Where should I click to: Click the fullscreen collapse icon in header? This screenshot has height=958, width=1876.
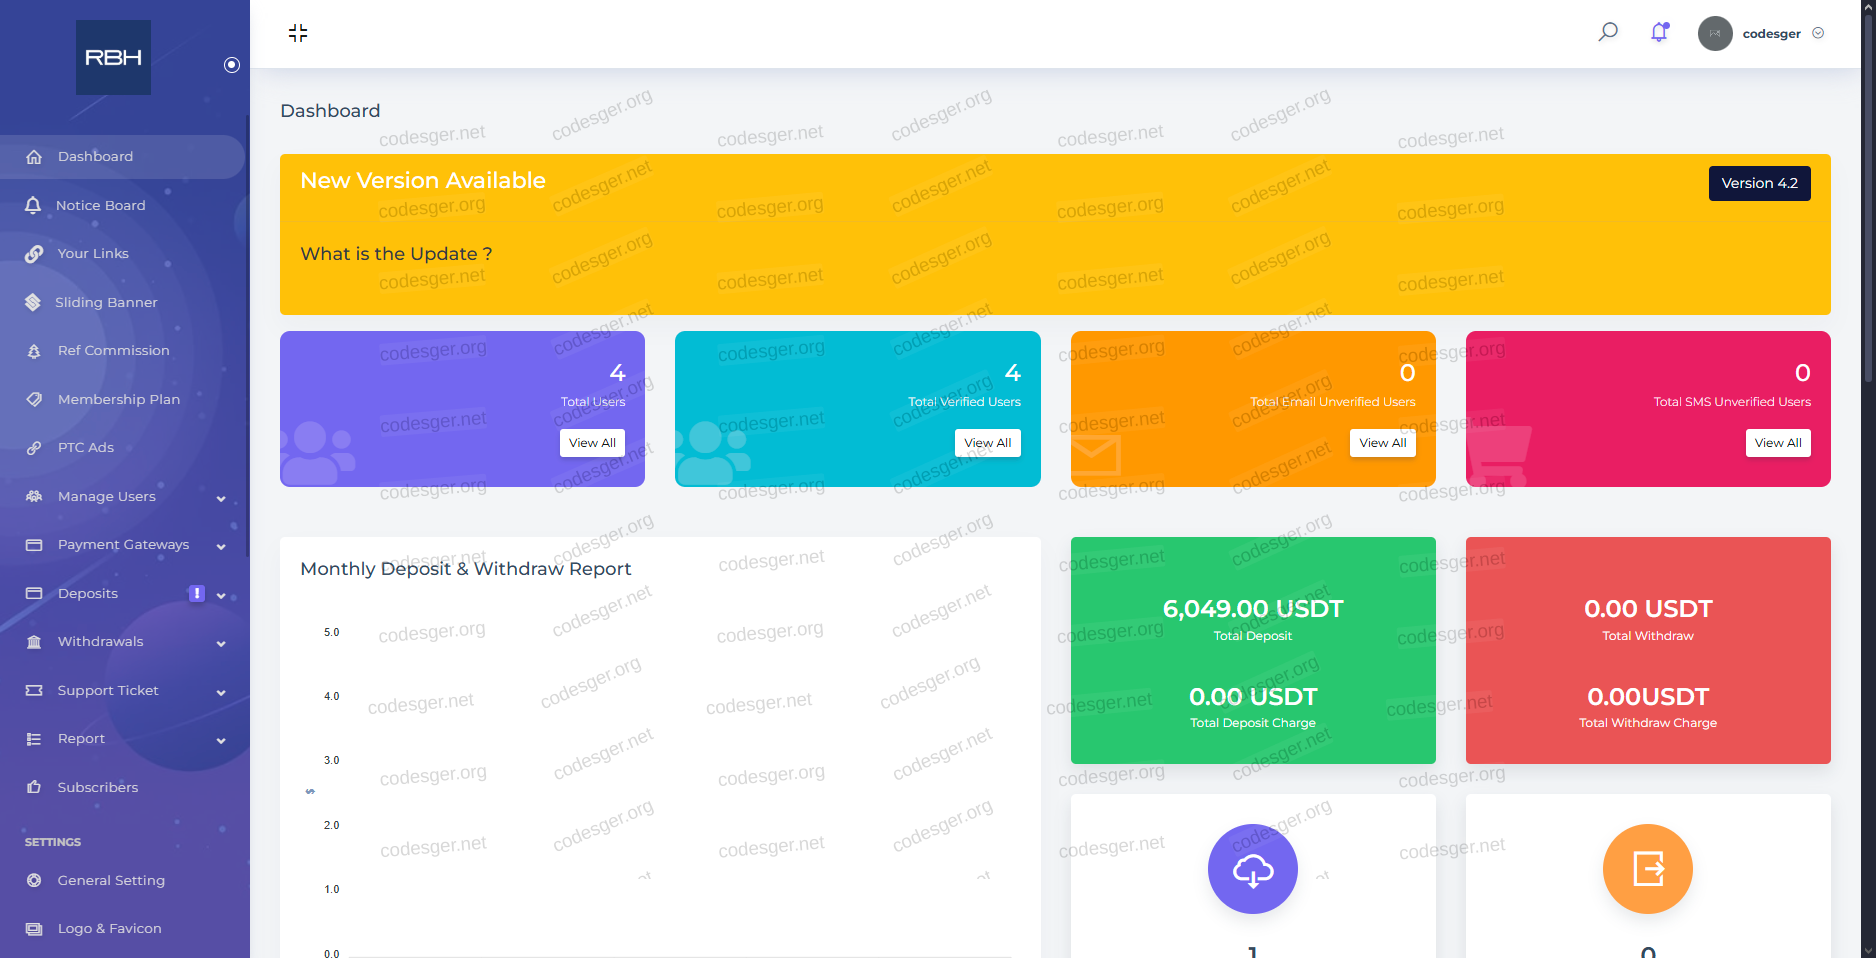click(298, 33)
